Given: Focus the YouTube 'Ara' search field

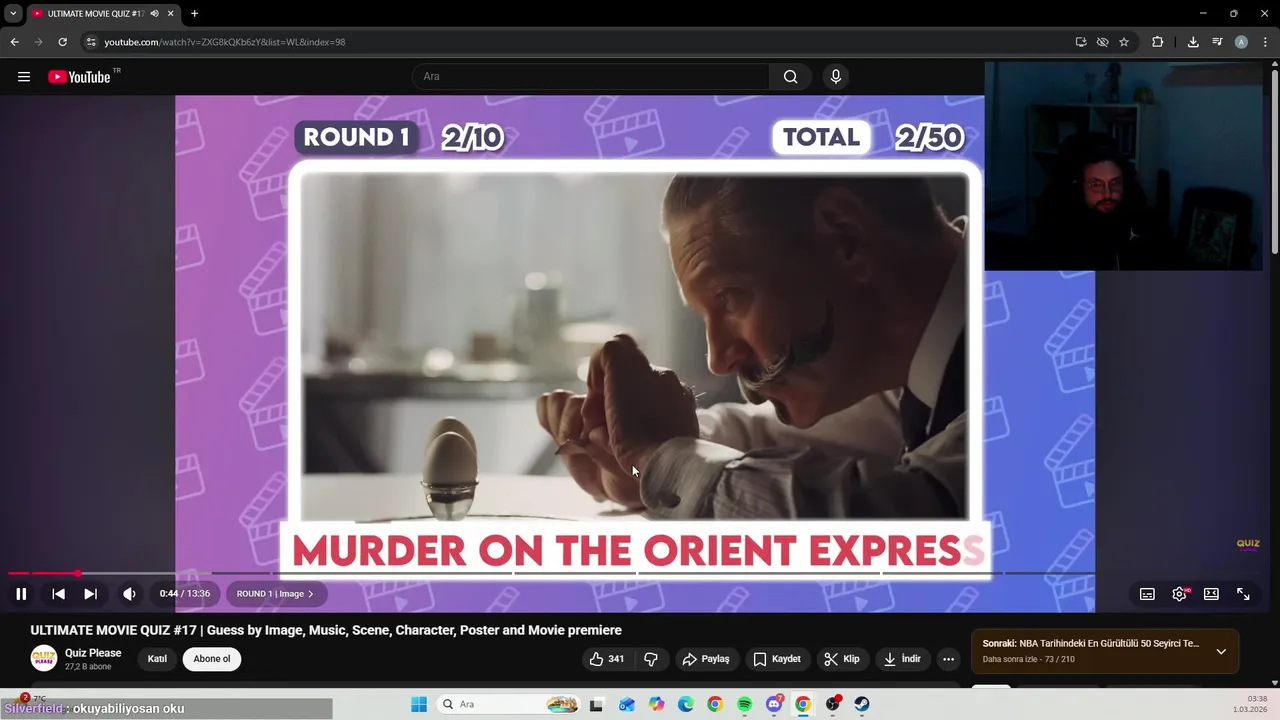Looking at the screenshot, I should [590, 77].
